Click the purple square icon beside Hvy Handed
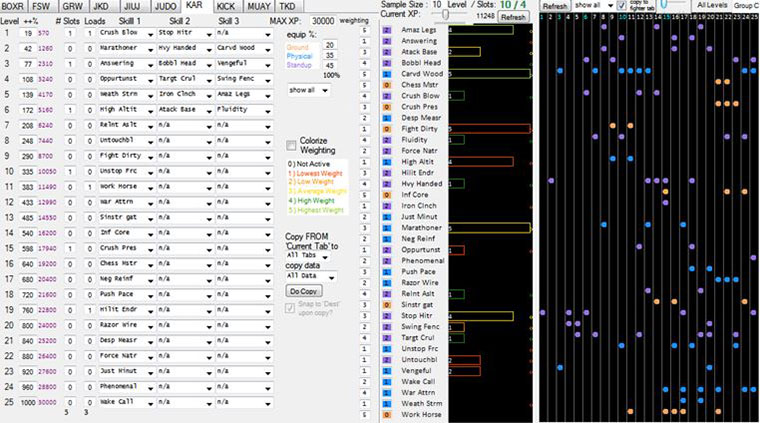760x423 pixels. 387,184
